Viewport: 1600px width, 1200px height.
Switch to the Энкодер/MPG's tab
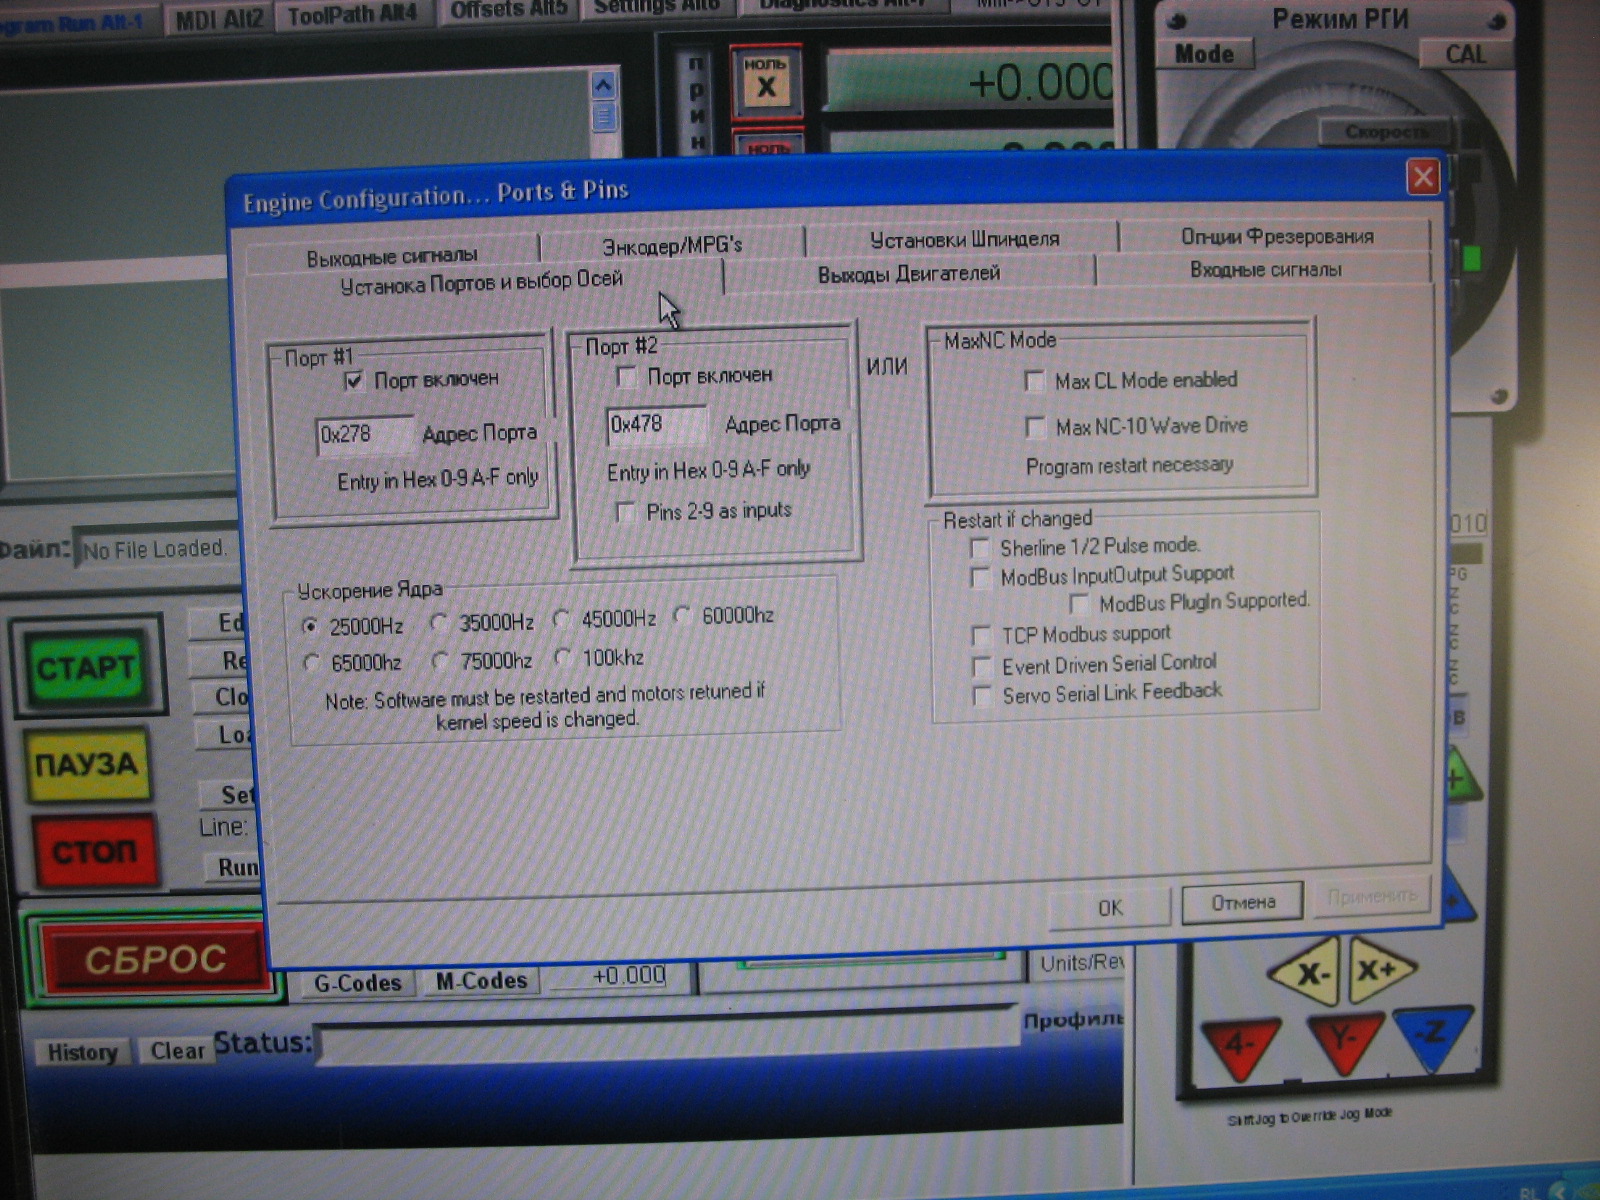pyautogui.click(x=672, y=244)
